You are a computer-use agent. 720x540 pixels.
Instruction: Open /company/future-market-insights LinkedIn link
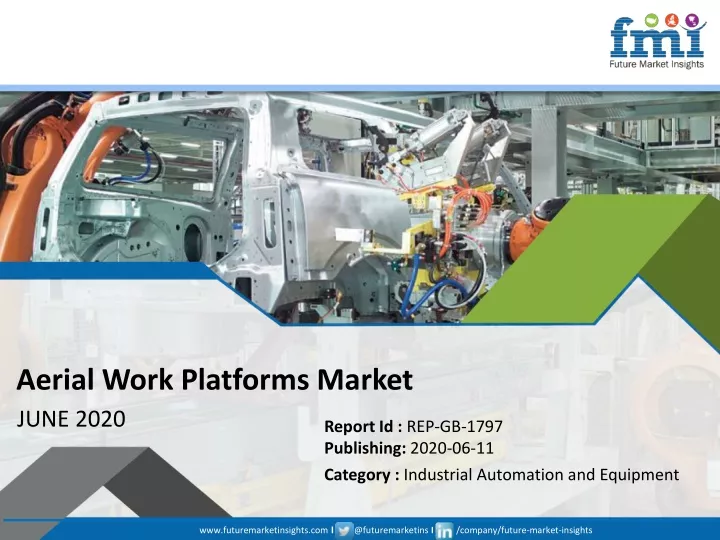(524, 530)
